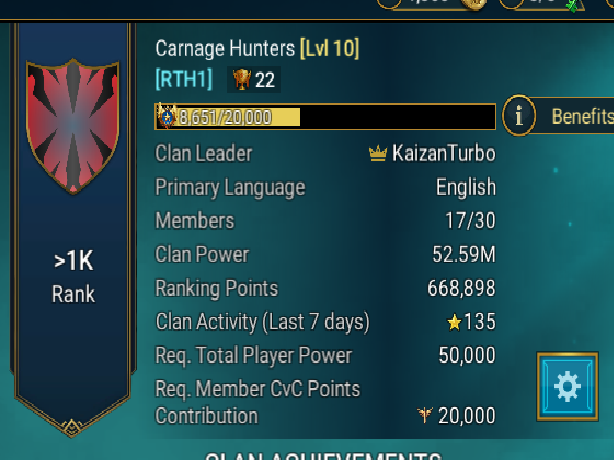Click the yellow star icon next to 135
This screenshot has height=460, width=614.
(454, 323)
